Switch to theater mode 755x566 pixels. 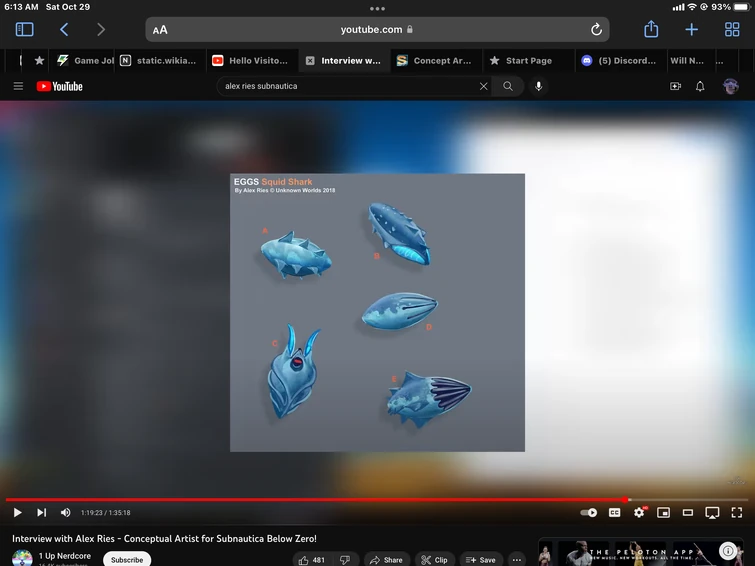pos(688,513)
